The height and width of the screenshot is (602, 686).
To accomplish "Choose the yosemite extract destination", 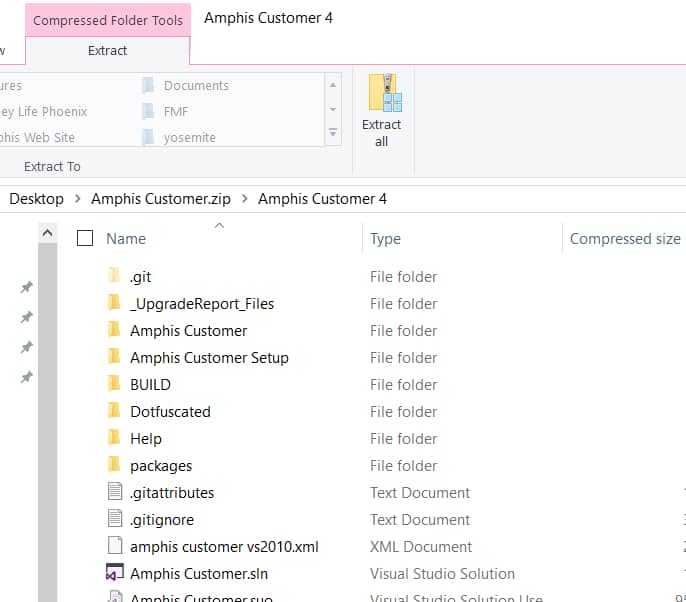I will pyautogui.click(x=179, y=137).
